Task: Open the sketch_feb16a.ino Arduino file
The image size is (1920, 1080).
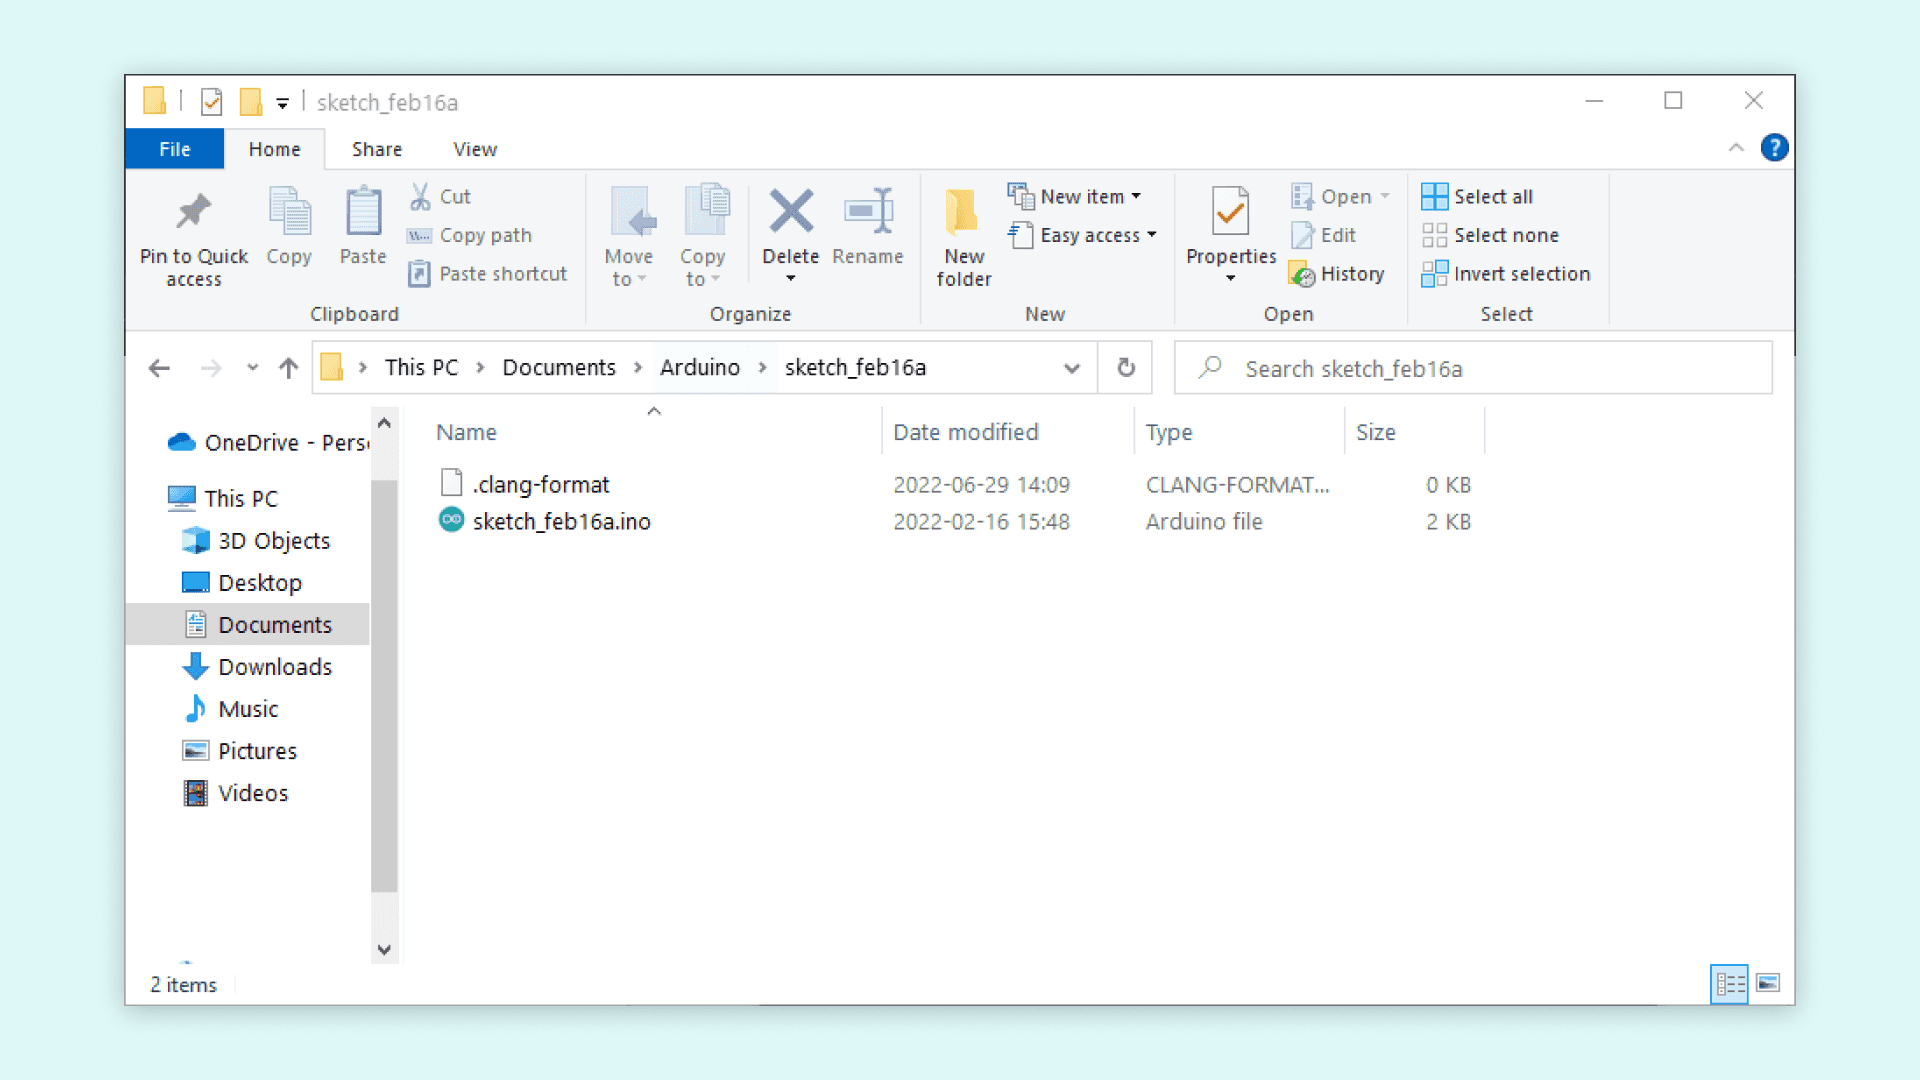Action: click(x=561, y=521)
